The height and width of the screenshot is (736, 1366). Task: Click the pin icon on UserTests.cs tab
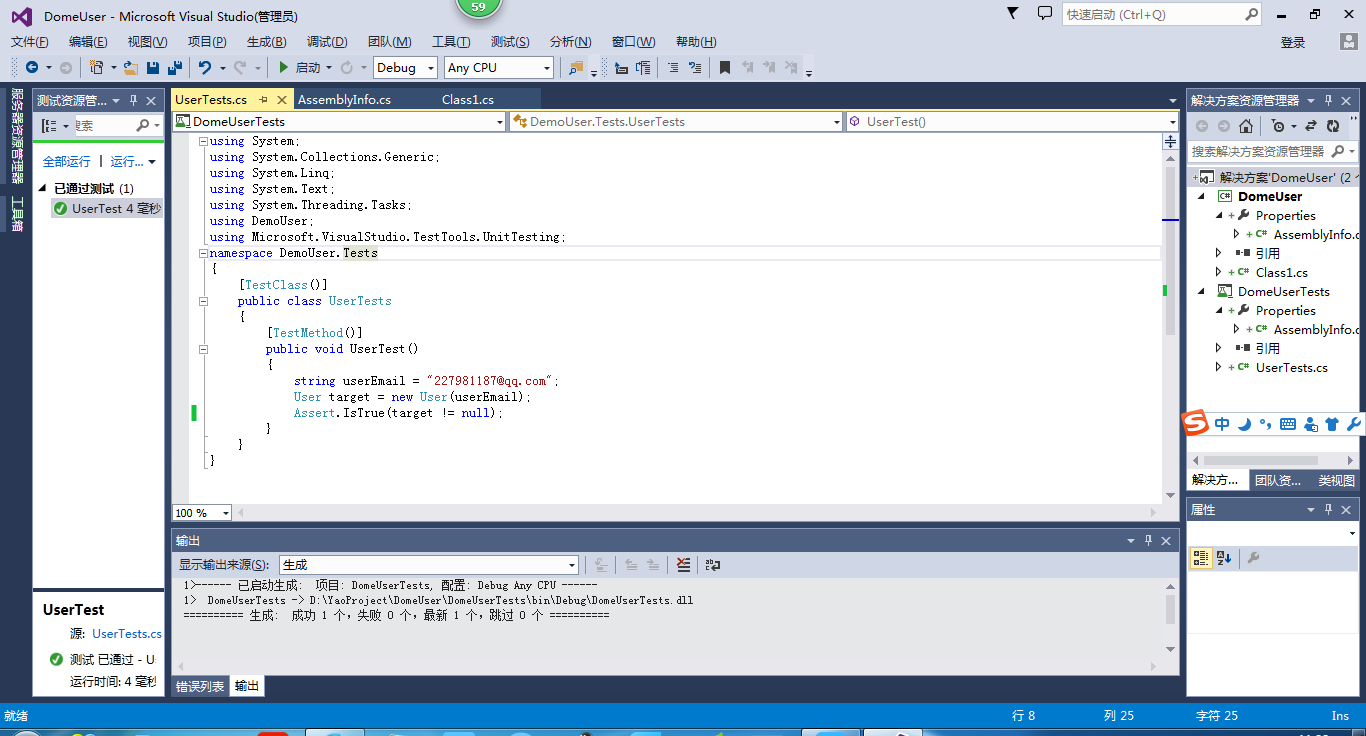point(263,100)
